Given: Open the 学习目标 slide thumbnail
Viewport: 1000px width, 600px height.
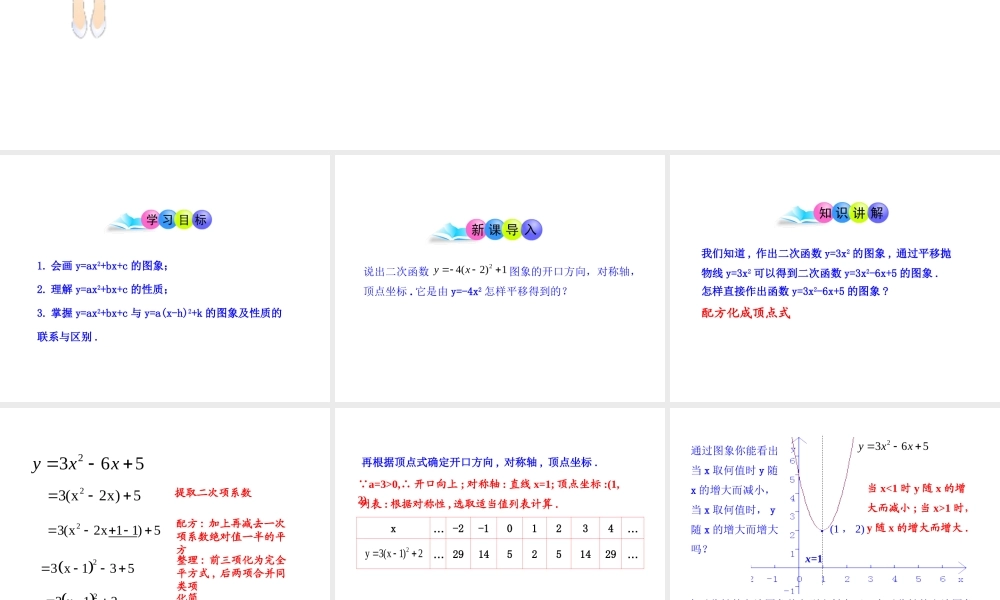Looking at the screenshot, I should pyautogui.click(x=165, y=277).
